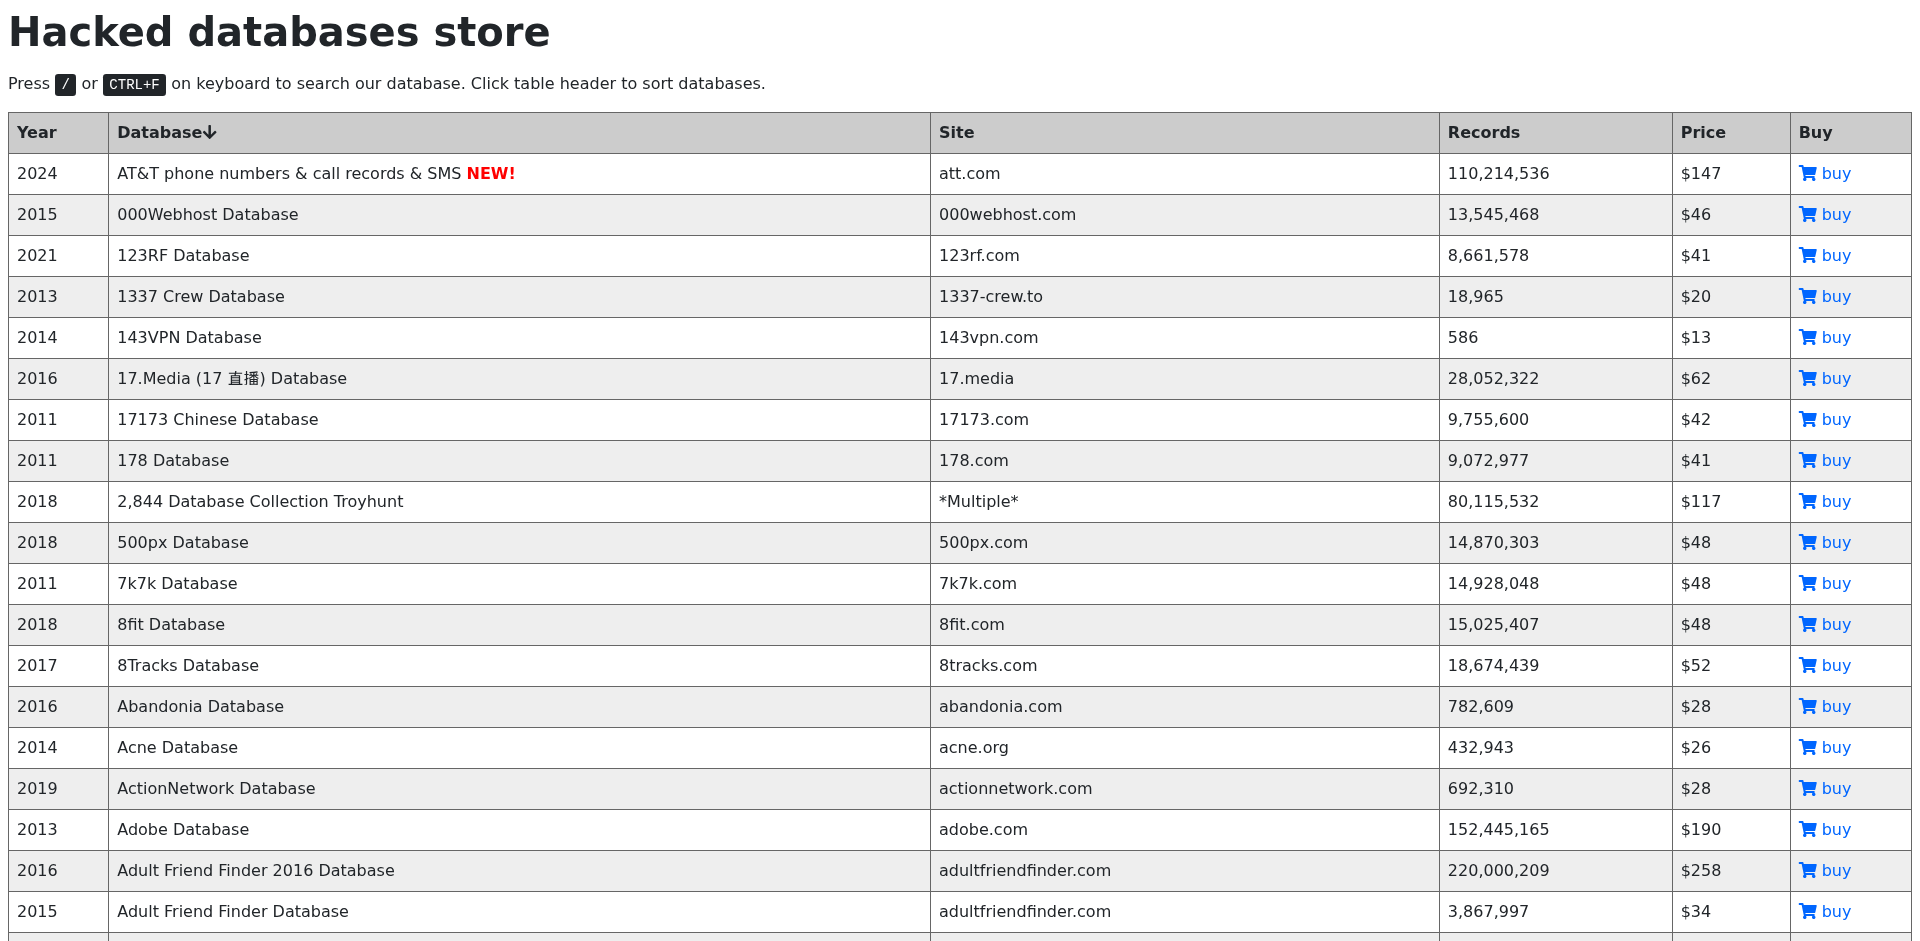Viewport: 1920px width, 941px height.
Task: Sort the table by the Records header
Action: pyautogui.click(x=1555, y=133)
